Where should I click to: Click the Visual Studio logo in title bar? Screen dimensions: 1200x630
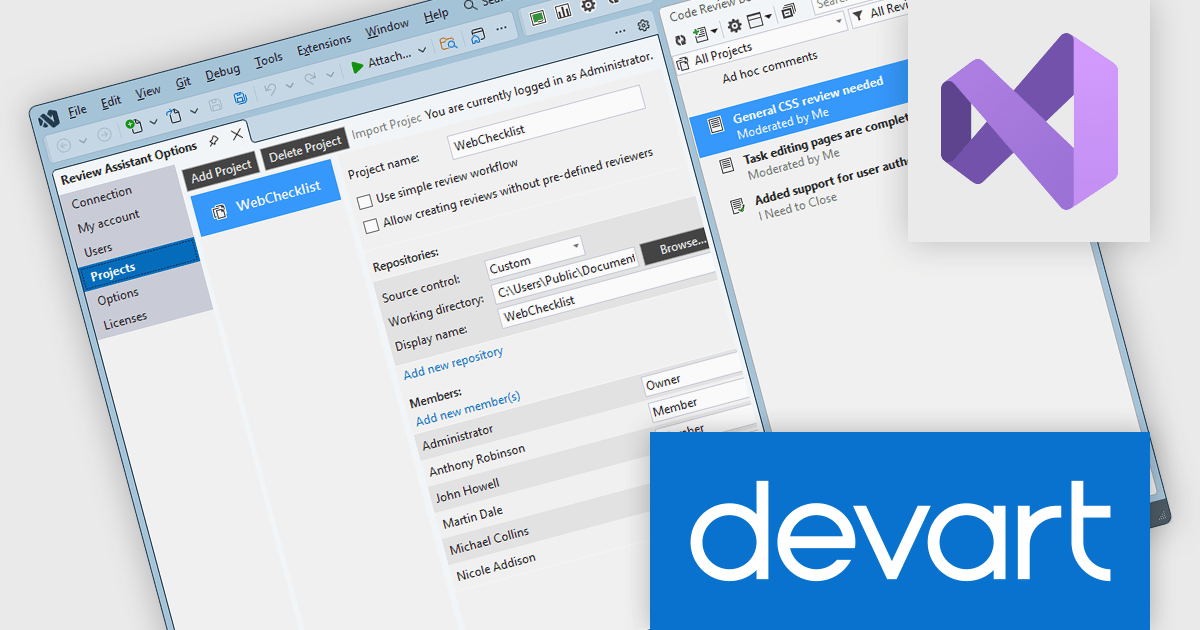[x=48, y=117]
